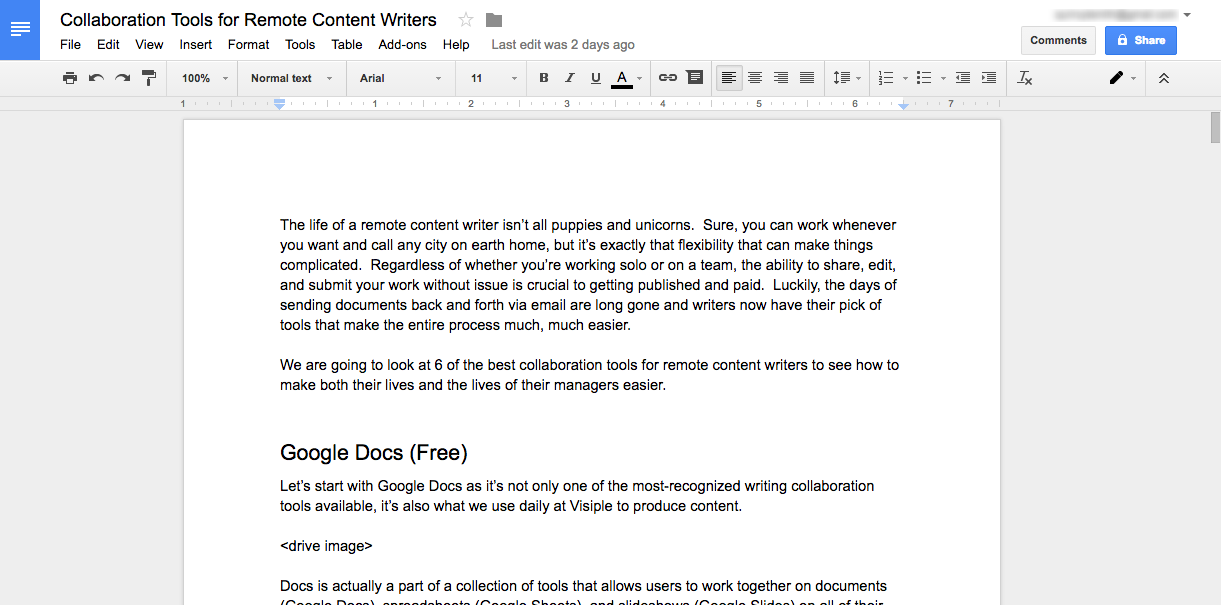Select the Paint format tool
The height and width of the screenshot is (605, 1221).
click(x=149, y=78)
